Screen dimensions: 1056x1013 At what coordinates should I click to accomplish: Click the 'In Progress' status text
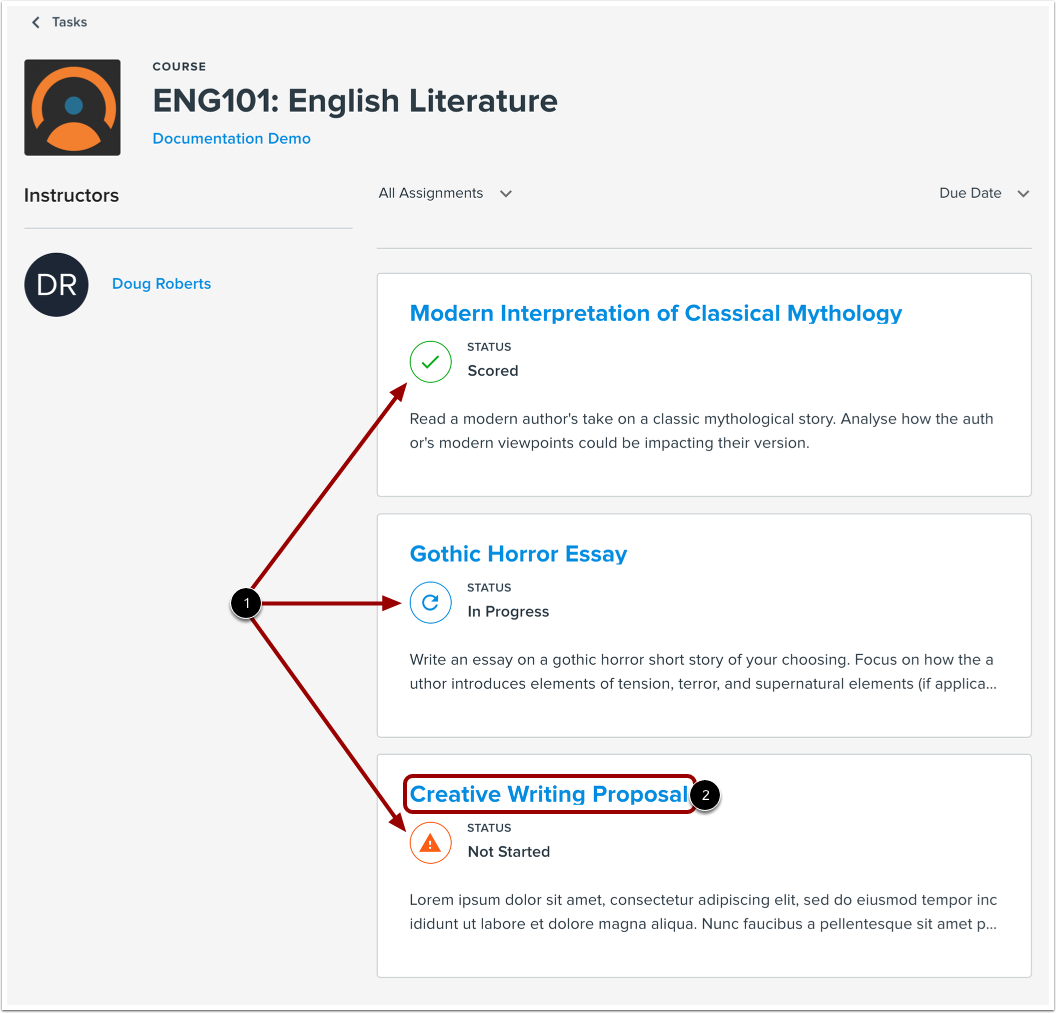(x=508, y=612)
